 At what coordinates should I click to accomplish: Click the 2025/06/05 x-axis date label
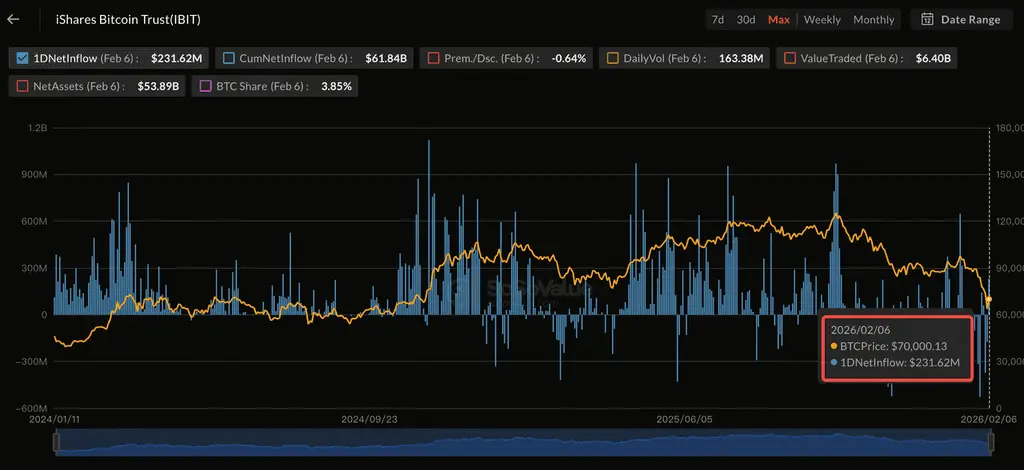tap(684, 420)
